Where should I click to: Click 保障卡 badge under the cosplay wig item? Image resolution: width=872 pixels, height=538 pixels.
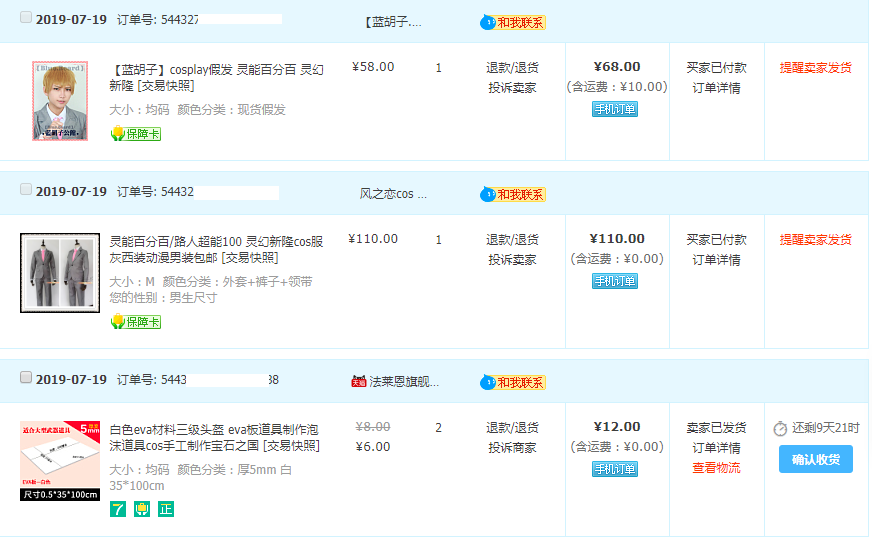click(x=136, y=134)
